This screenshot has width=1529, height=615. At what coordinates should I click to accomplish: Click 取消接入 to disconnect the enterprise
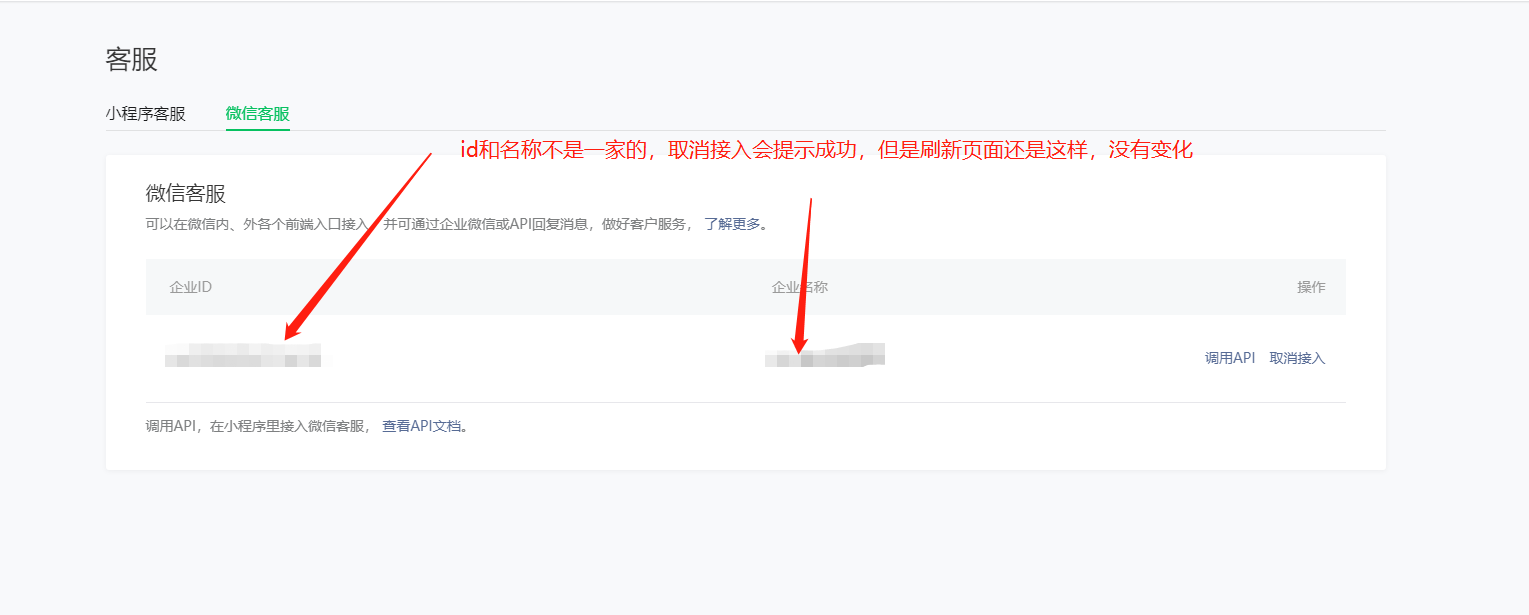[x=1297, y=358]
